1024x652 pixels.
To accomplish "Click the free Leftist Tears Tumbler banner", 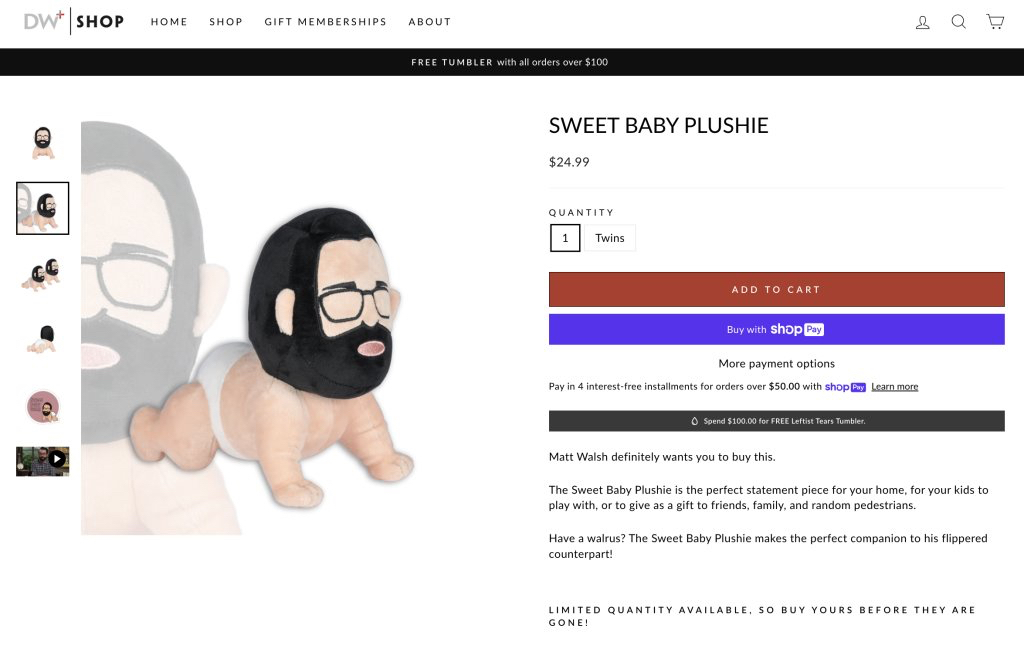I will [776, 421].
